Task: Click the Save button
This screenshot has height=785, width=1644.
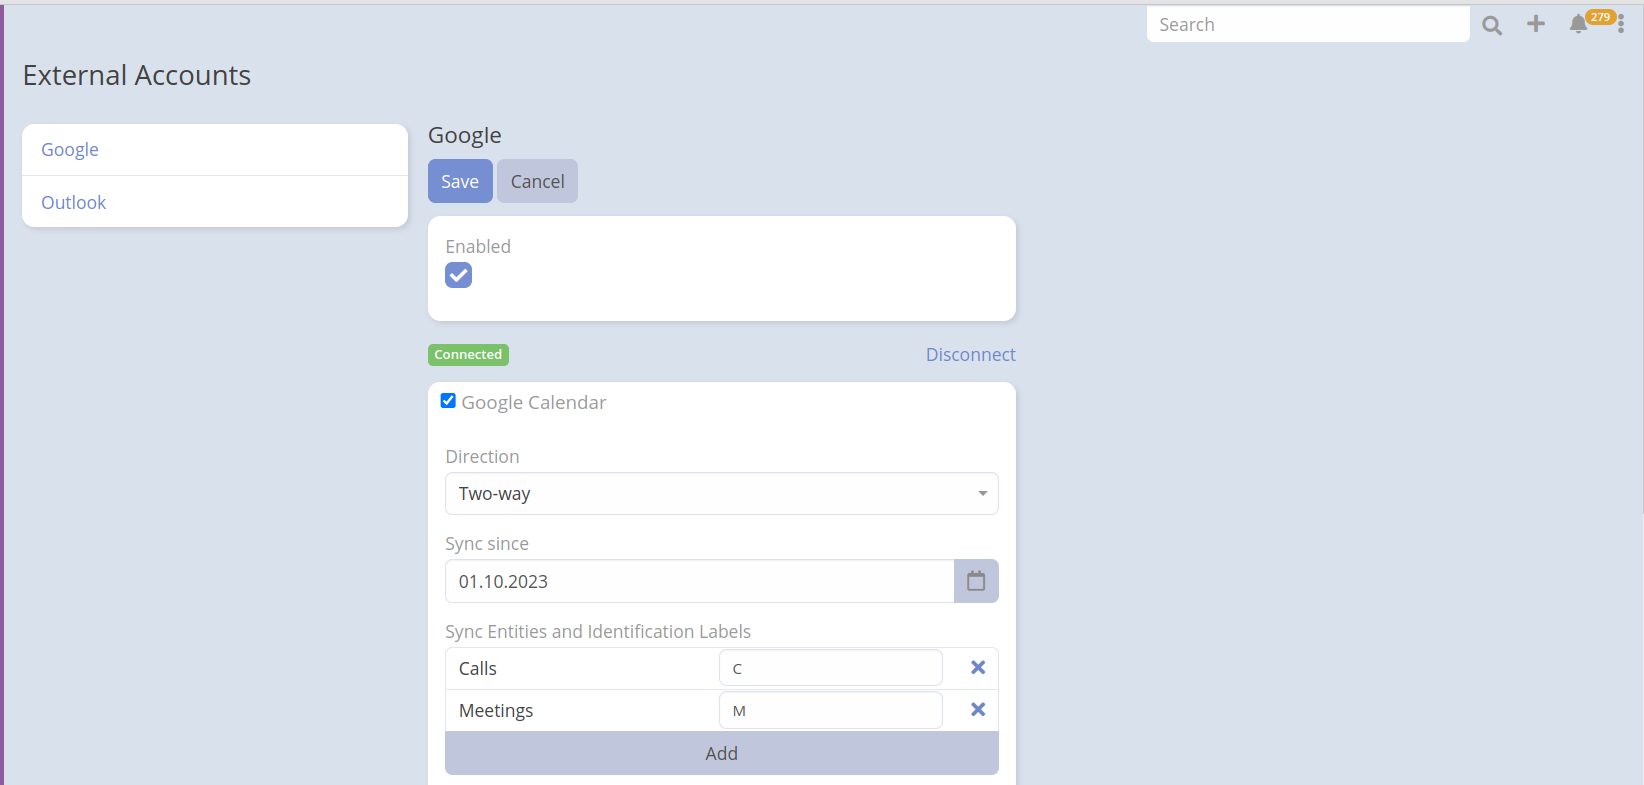Action: coord(460,181)
